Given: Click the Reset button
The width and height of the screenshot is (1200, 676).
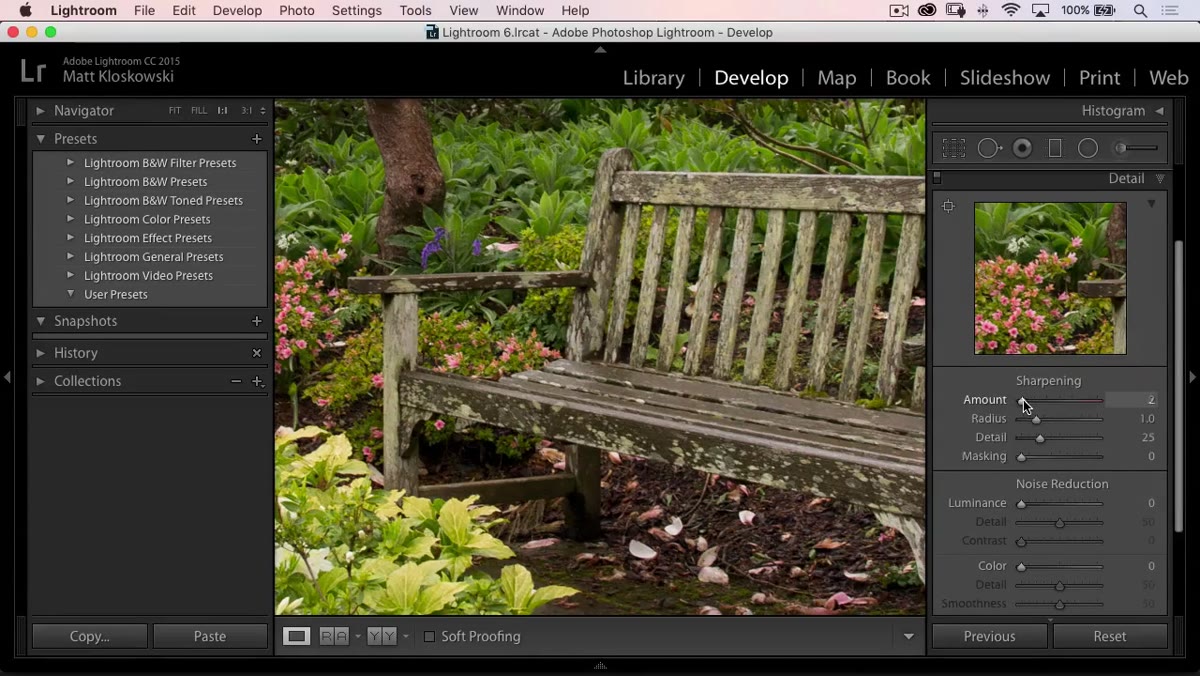Looking at the screenshot, I should [1110, 636].
